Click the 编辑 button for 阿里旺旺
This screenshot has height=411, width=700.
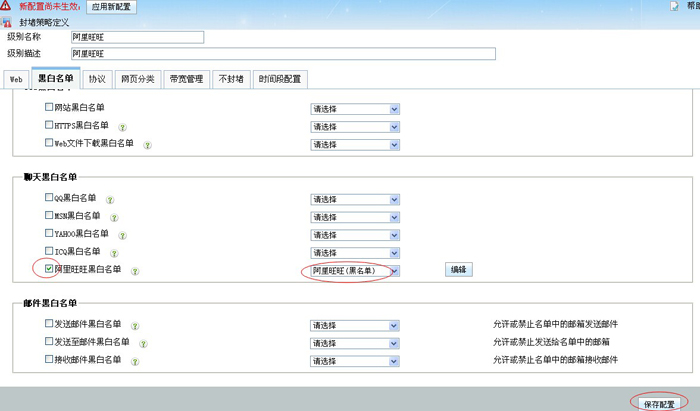(459, 270)
